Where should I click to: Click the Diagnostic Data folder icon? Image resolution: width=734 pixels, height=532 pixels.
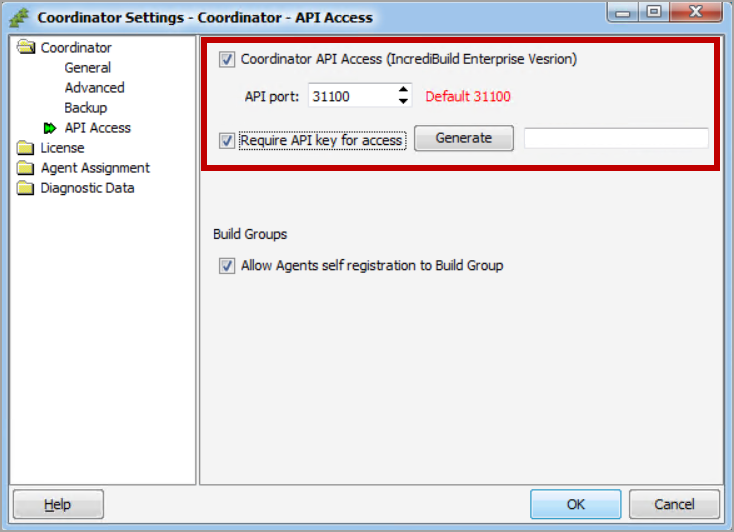25,188
